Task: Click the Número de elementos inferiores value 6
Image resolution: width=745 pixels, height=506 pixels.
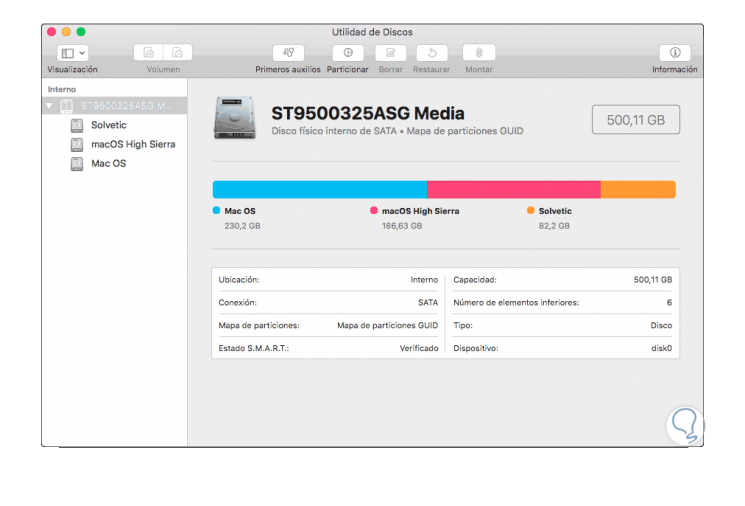Action: tap(669, 303)
